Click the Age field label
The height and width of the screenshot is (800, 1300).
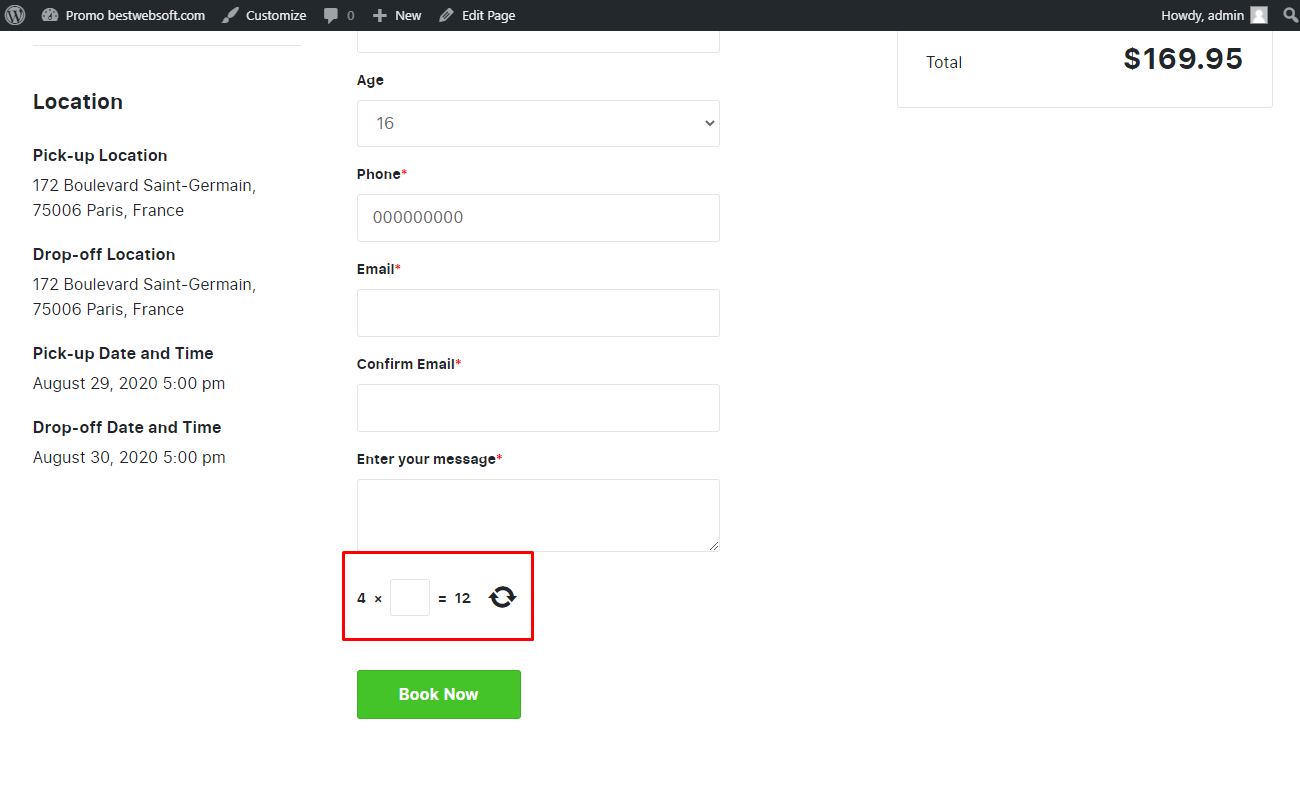click(x=370, y=80)
